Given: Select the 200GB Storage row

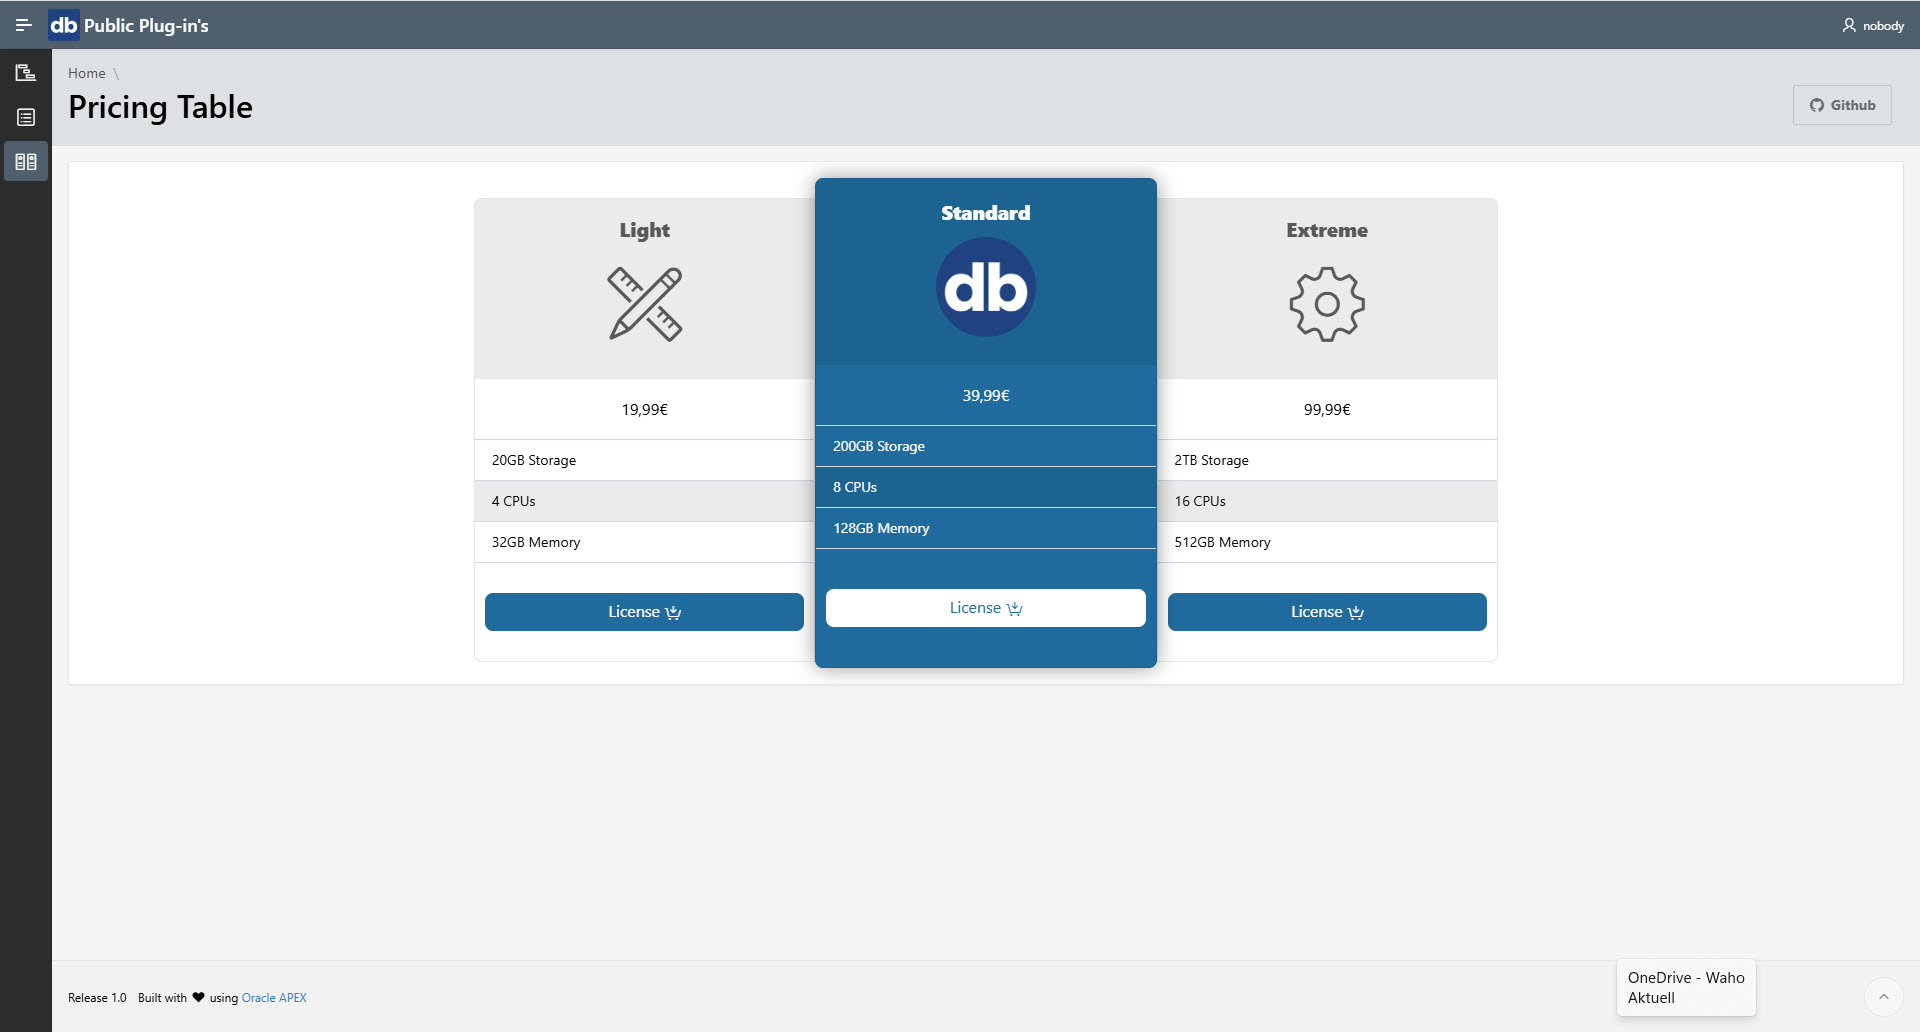Looking at the screenshot, I should click(985, 446).
